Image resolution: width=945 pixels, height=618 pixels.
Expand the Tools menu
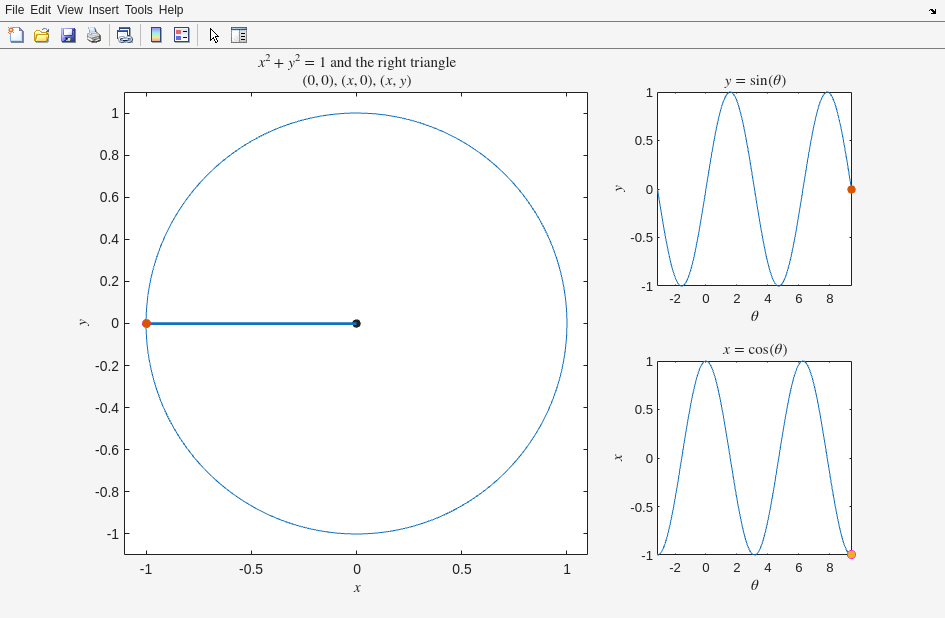[x=138, y=10]
